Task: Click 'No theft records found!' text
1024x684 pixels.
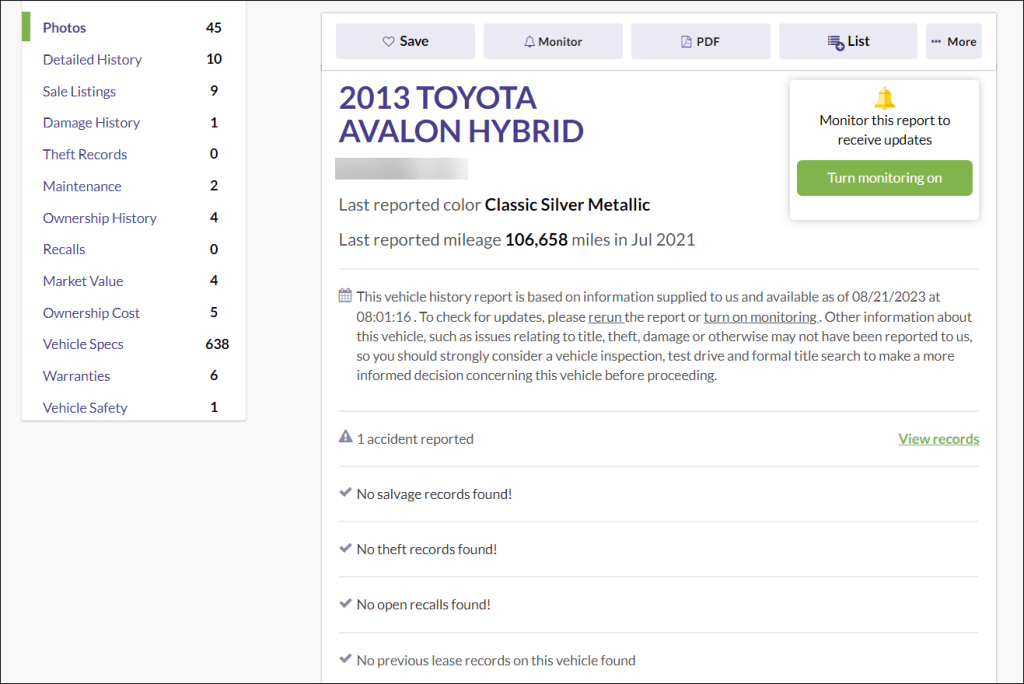Action: (427, 549)
